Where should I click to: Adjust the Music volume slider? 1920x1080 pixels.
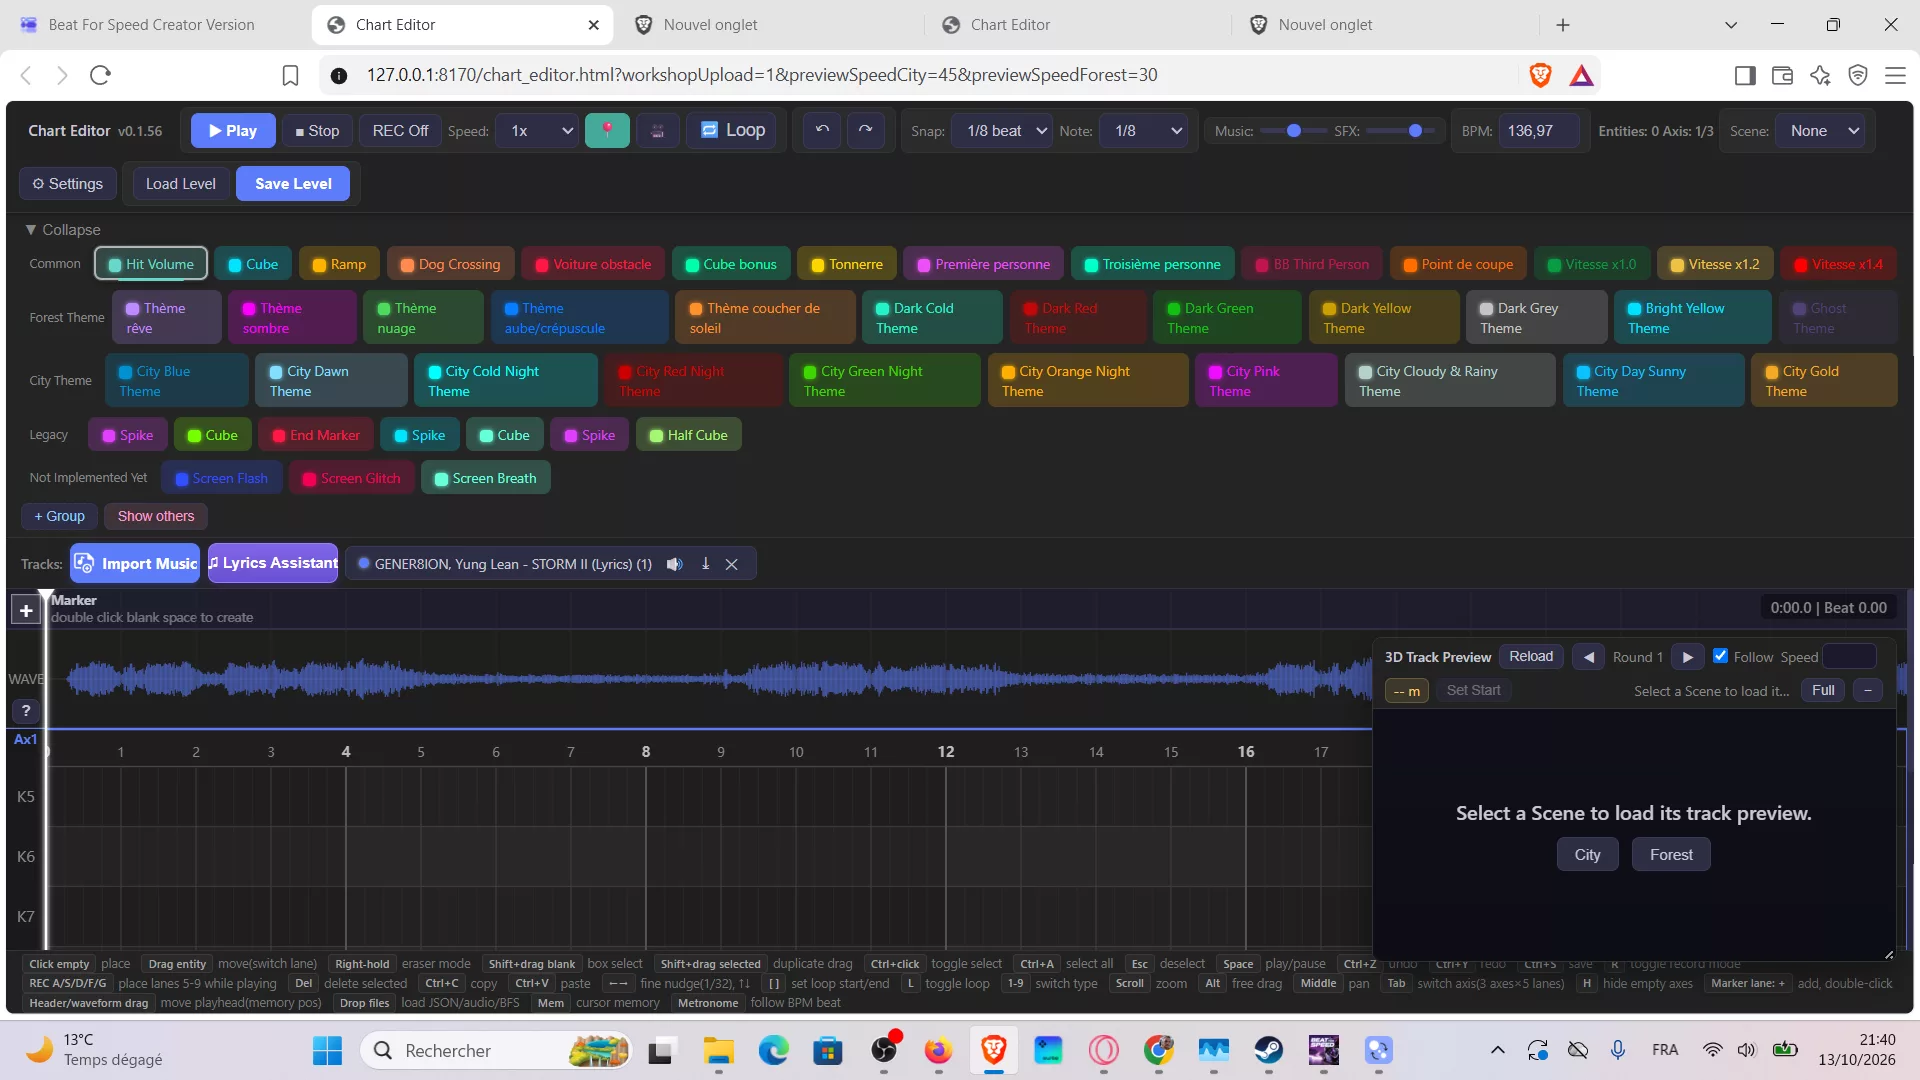tap(1294, 131)
